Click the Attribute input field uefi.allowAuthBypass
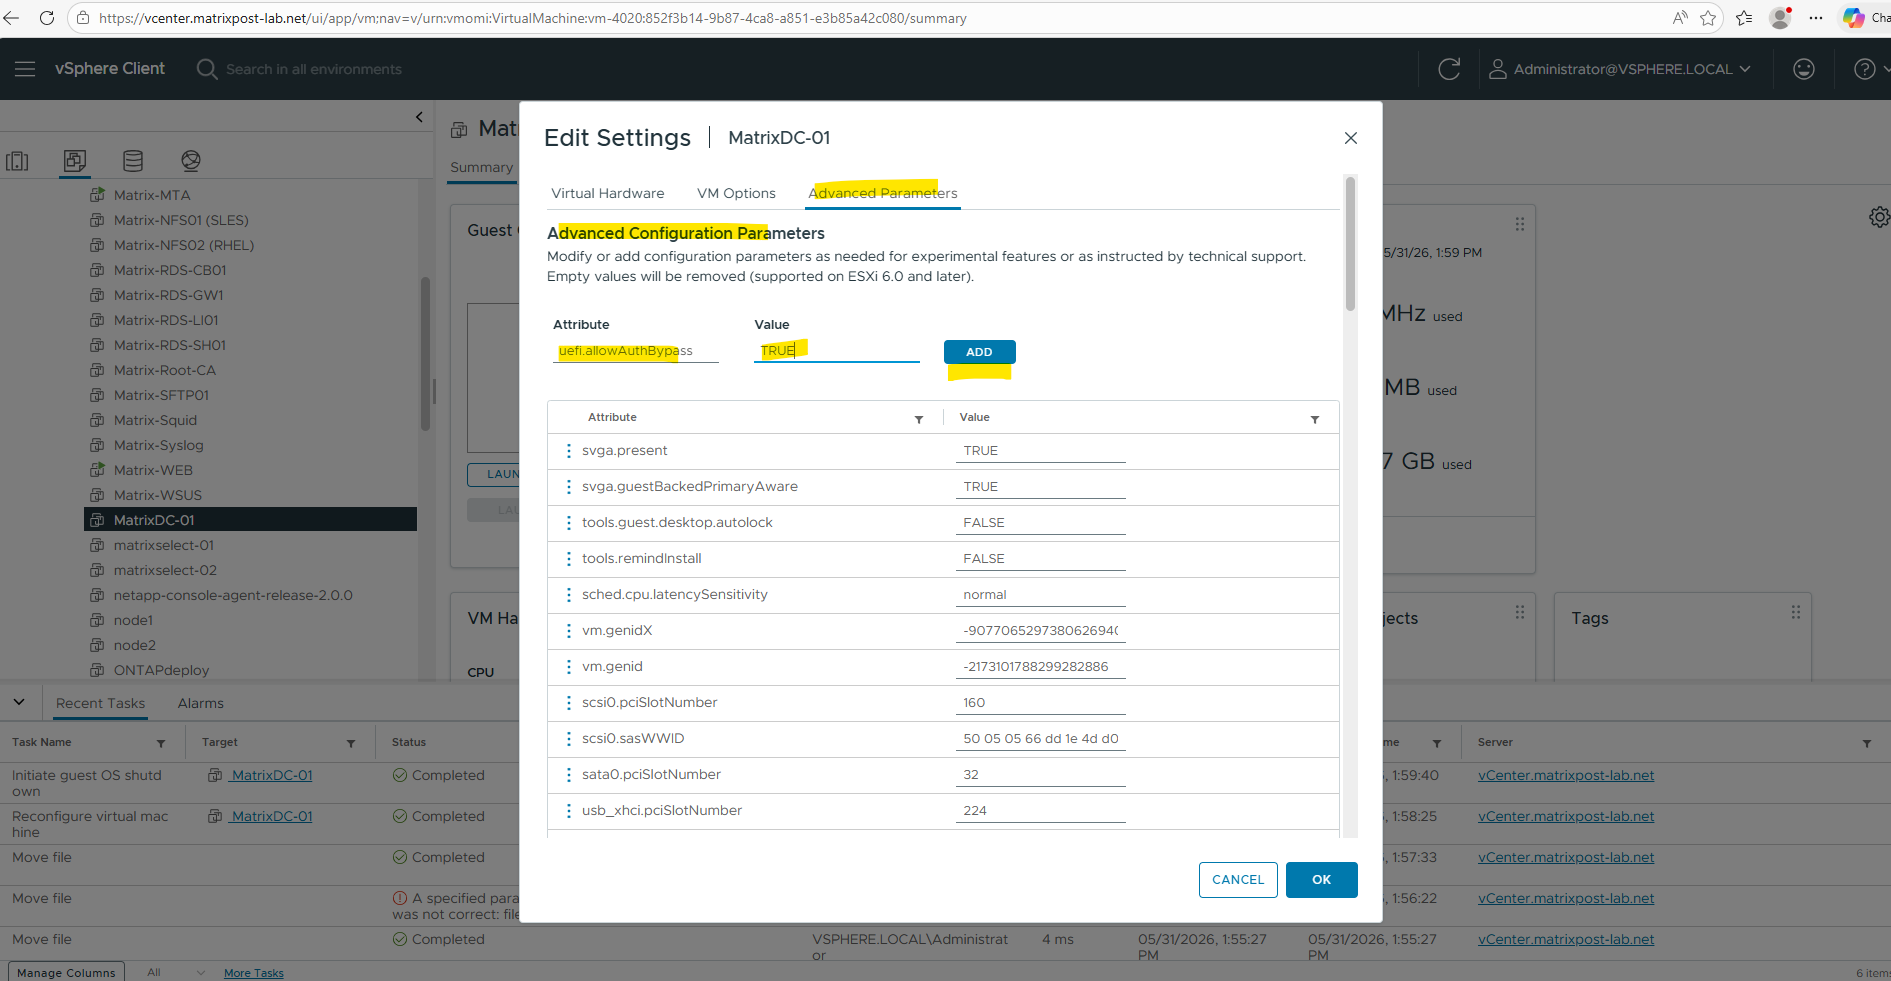This screenshot has height=981, width=1891. click(x=636, y=351)
